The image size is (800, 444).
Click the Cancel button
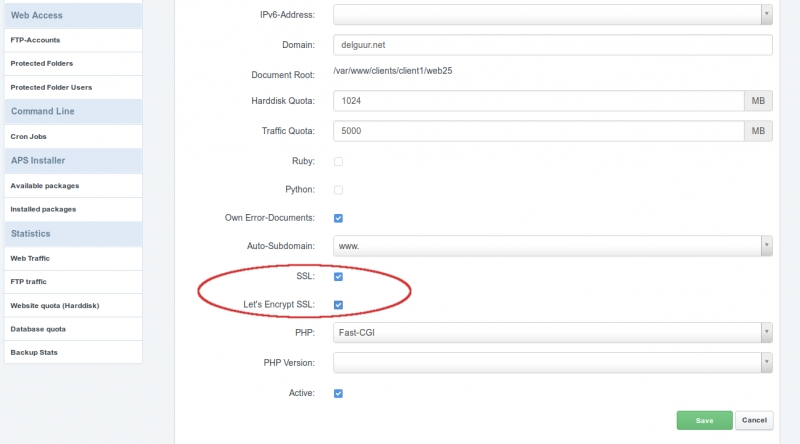click(754, 421)
